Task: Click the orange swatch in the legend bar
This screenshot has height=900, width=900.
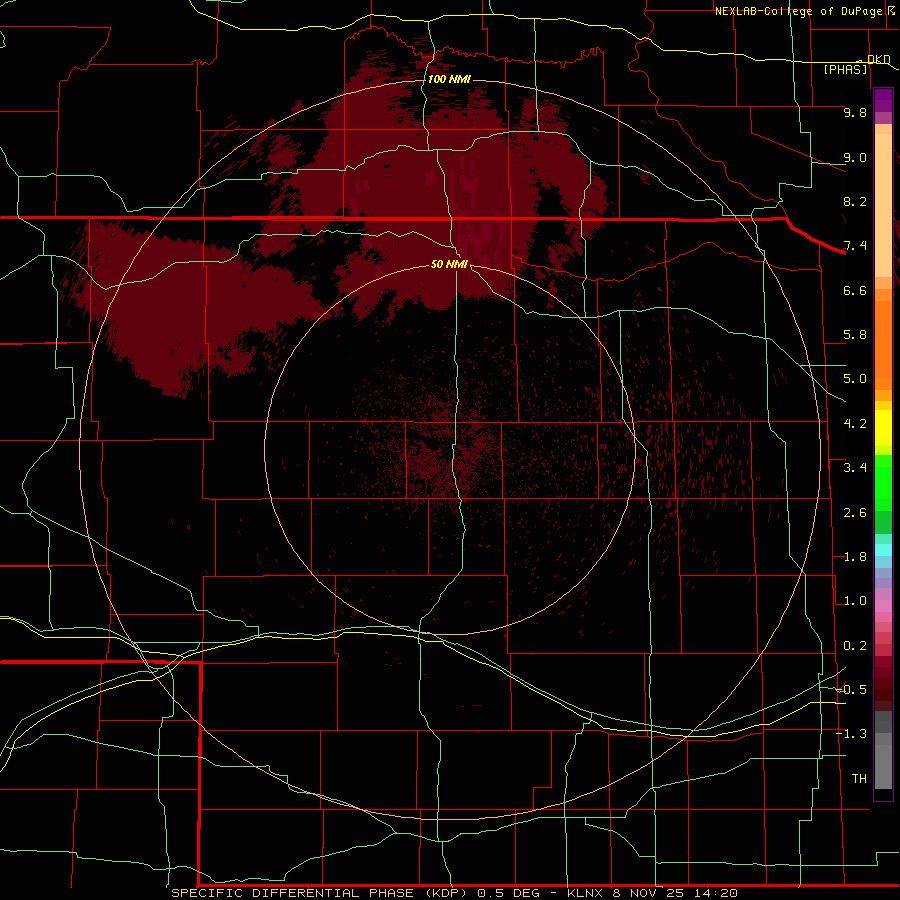Action: pos(883,344)
